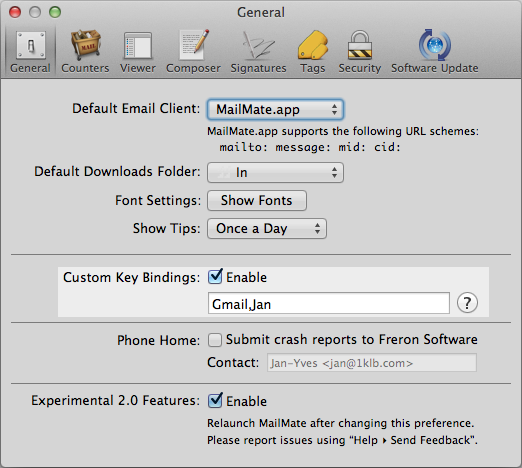
Task: Switch to the Counters tab label
Action: [85, 68]
